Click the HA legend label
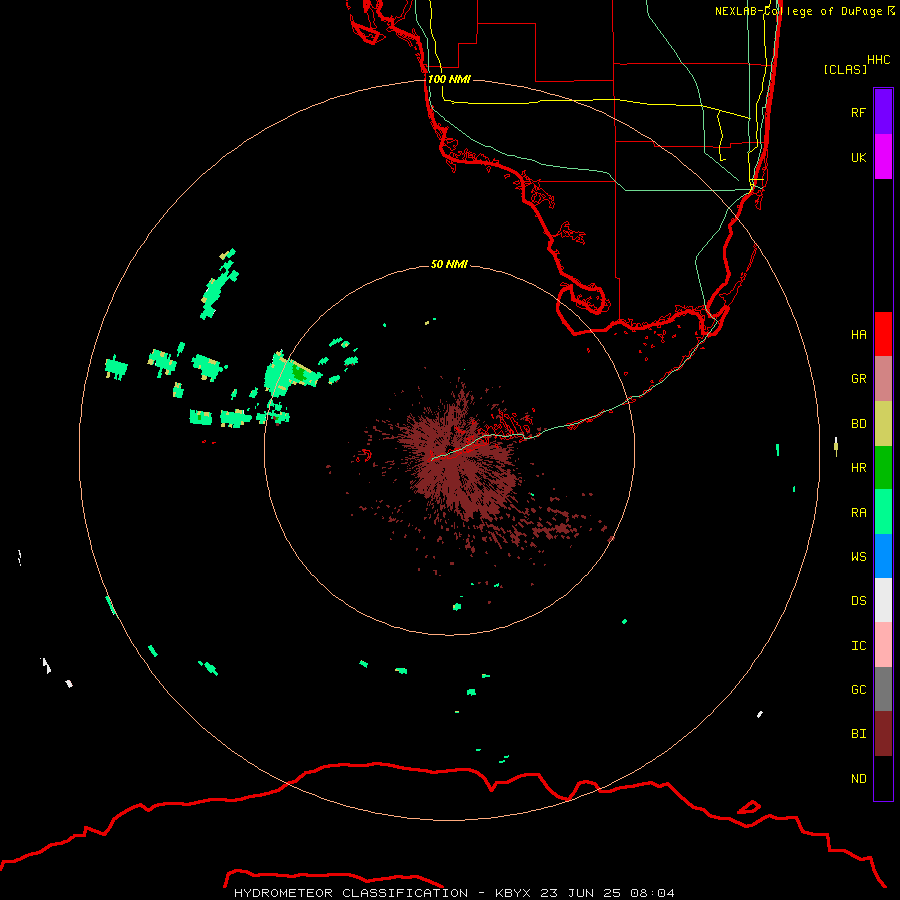 pyautogui.click(x=858, y=335)
